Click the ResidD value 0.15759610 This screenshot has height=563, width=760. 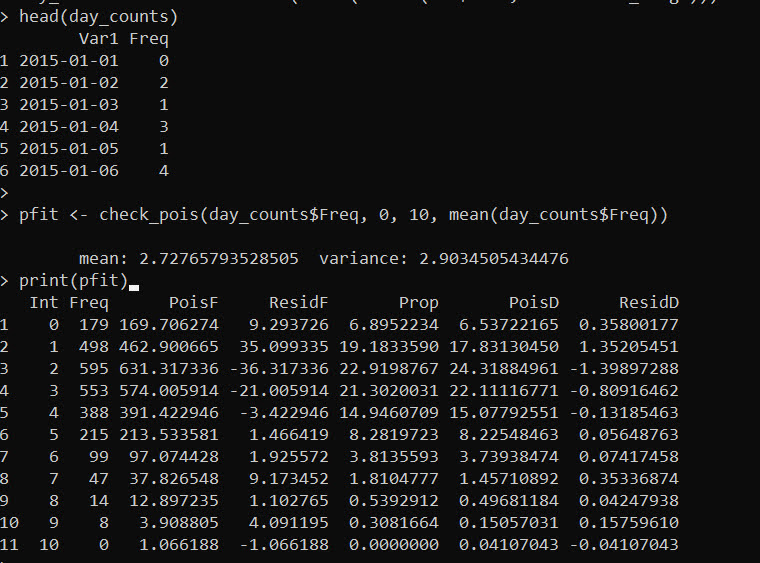(629, 523)
